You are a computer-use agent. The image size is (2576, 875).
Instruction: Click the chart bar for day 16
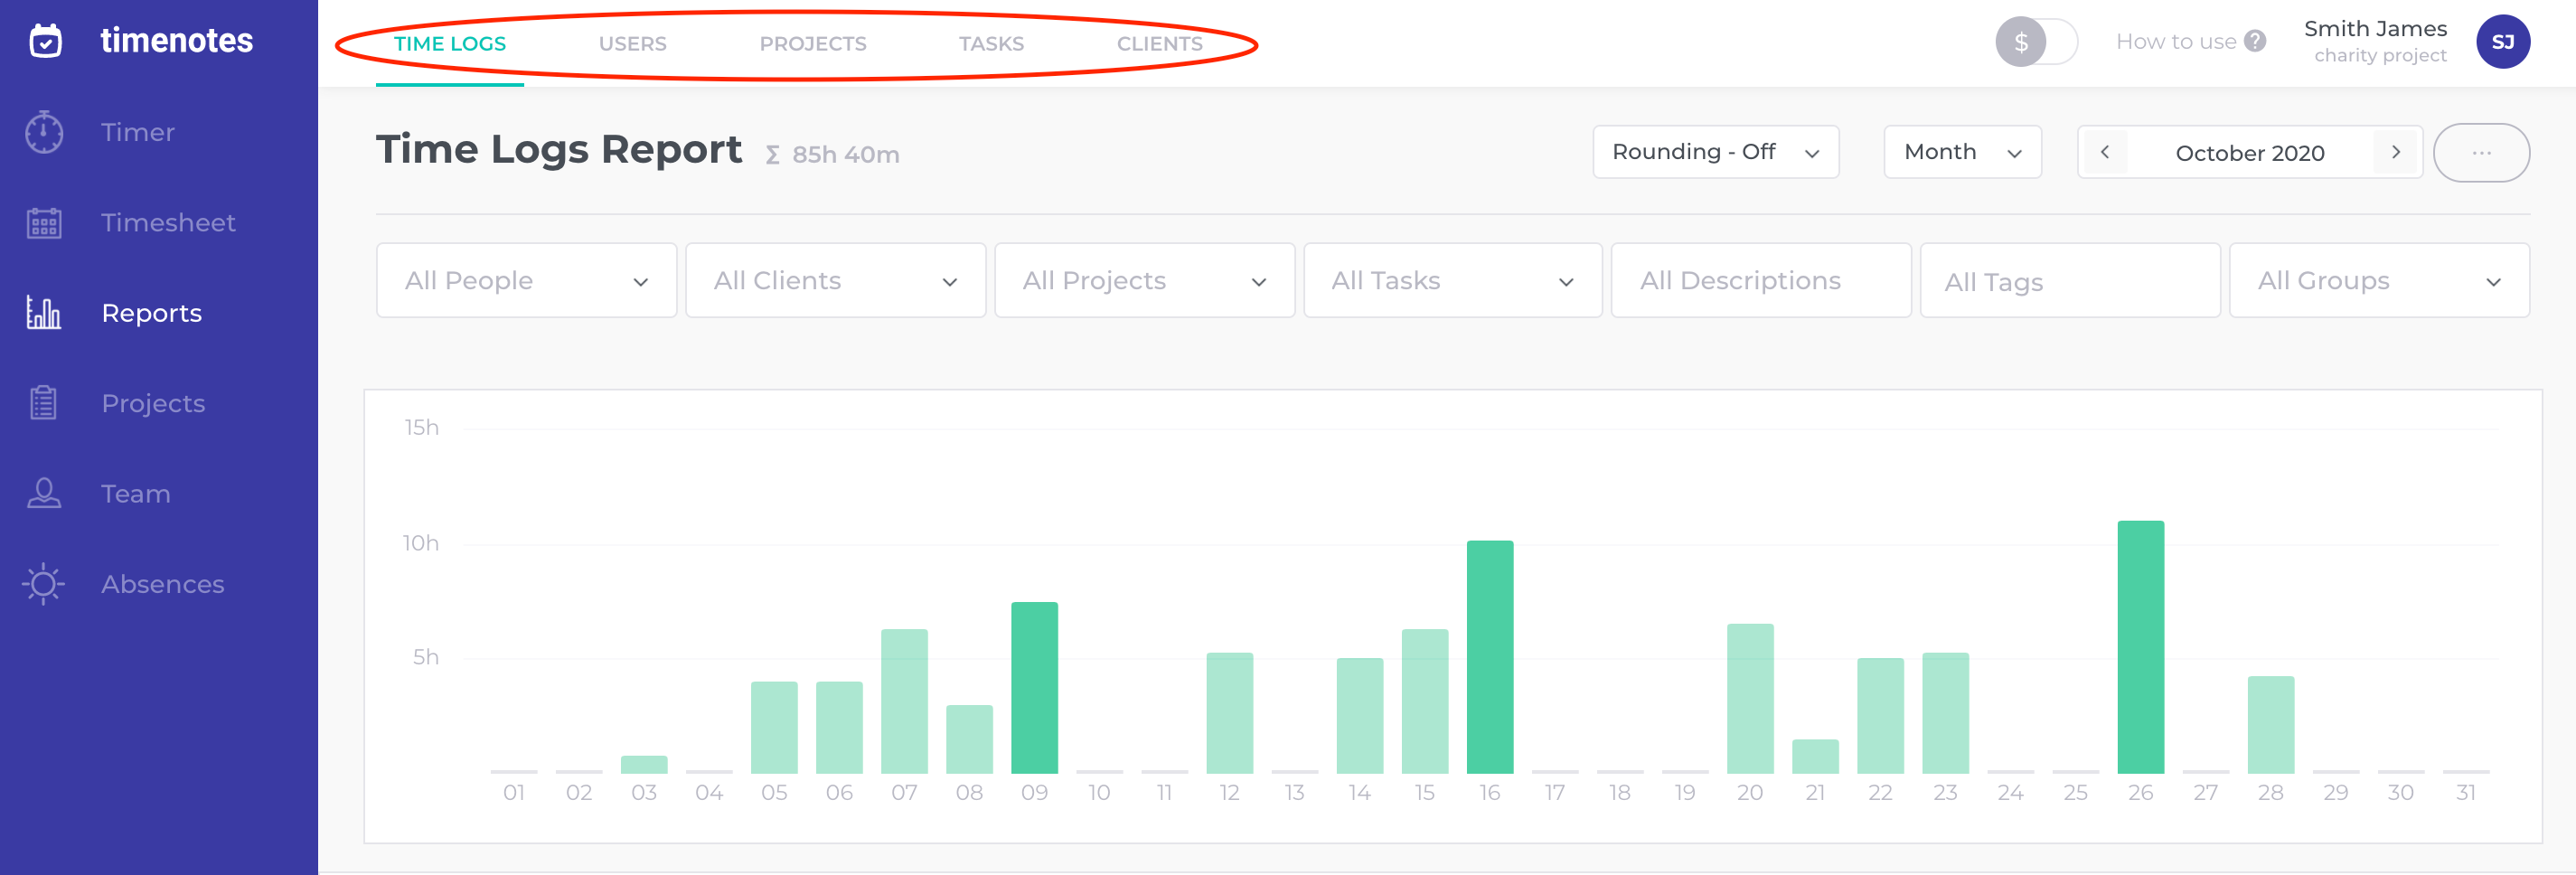[x=1490, y=657]
